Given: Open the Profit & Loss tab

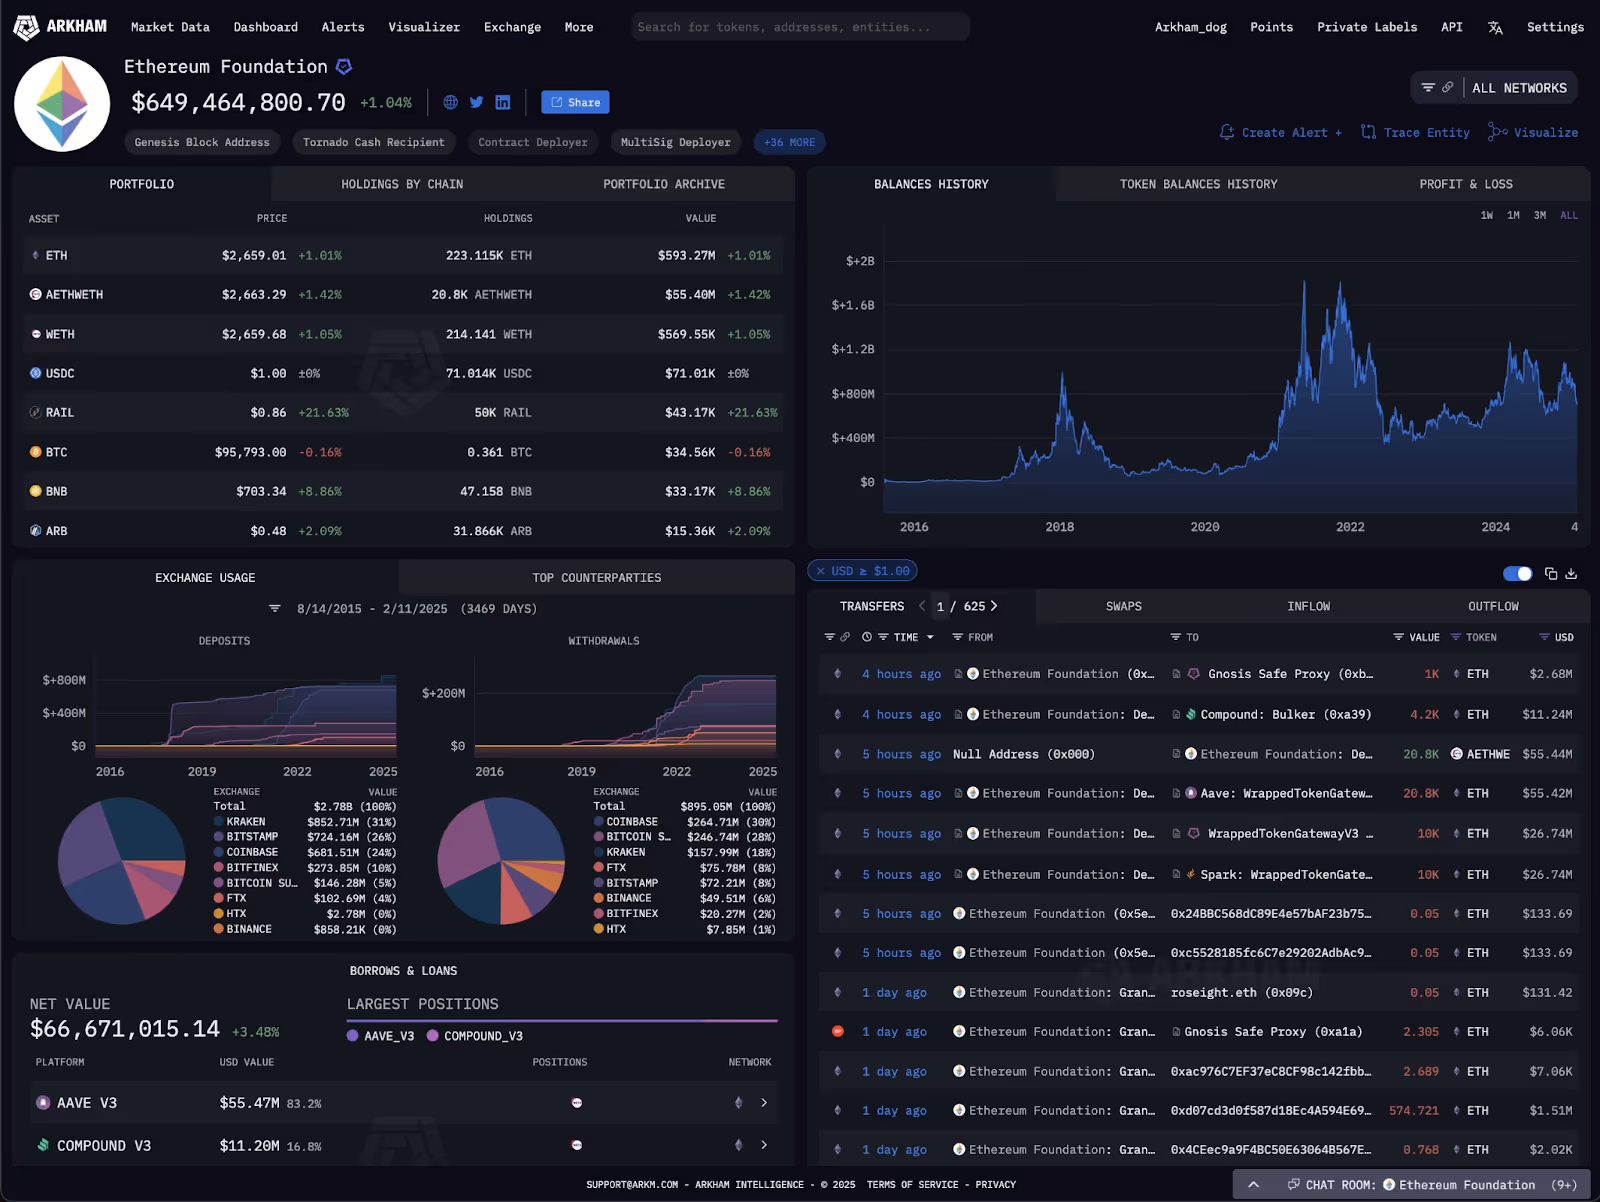Looking at the screenshot, I should click(x=1466, y=184).
